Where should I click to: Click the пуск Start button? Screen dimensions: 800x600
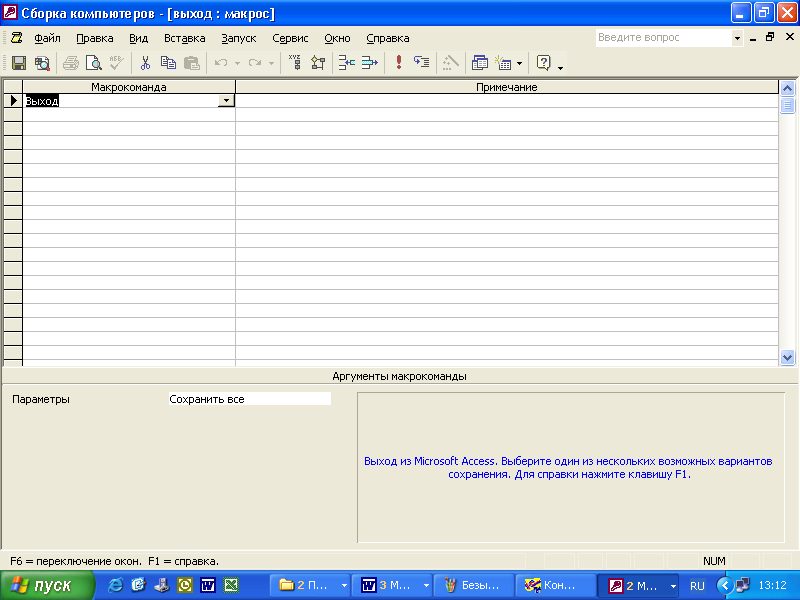(x=42, y=586)
